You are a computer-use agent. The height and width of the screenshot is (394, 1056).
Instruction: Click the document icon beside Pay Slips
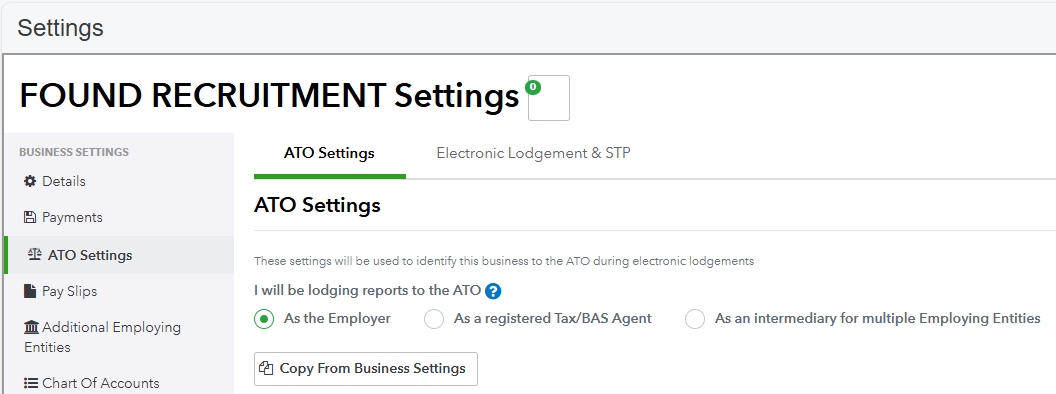pos(30,291)
